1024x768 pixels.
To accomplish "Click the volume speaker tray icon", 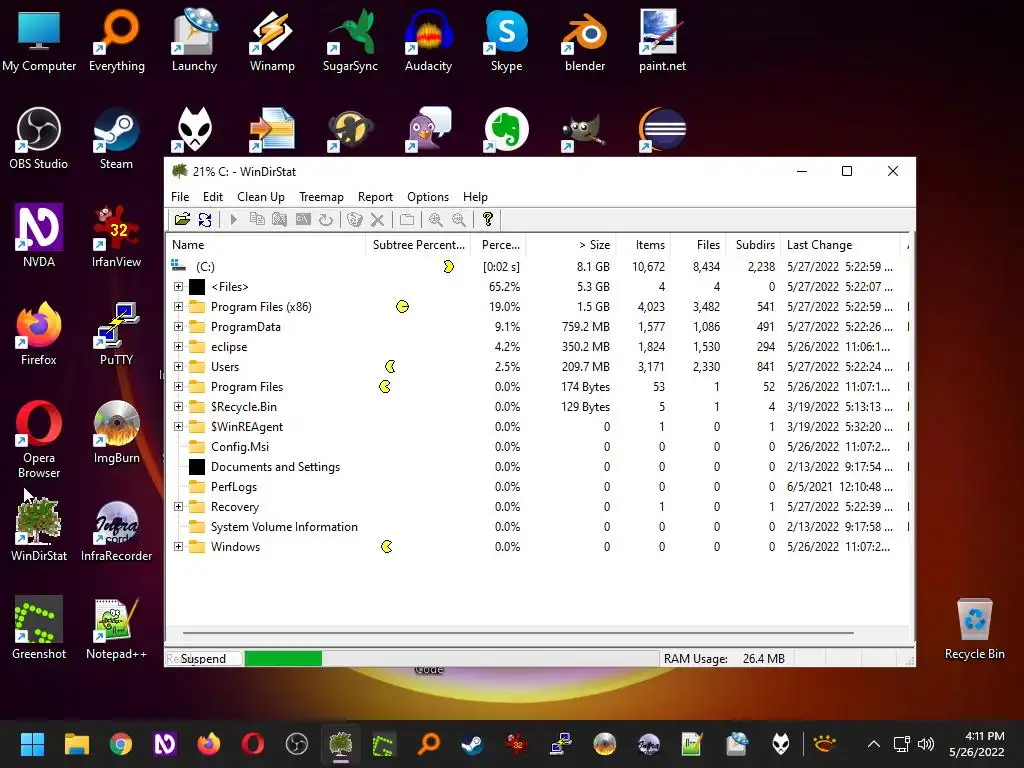I will pyautogui.click(x=925, y=744).
